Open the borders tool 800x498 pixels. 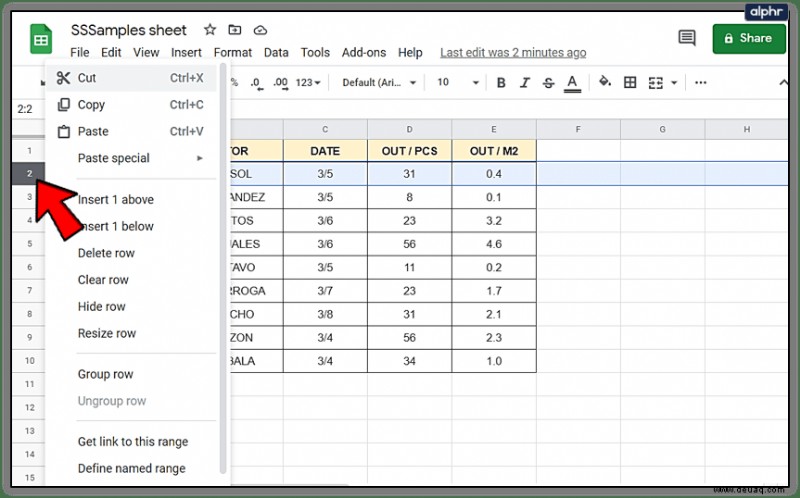(x=630, y=83)
